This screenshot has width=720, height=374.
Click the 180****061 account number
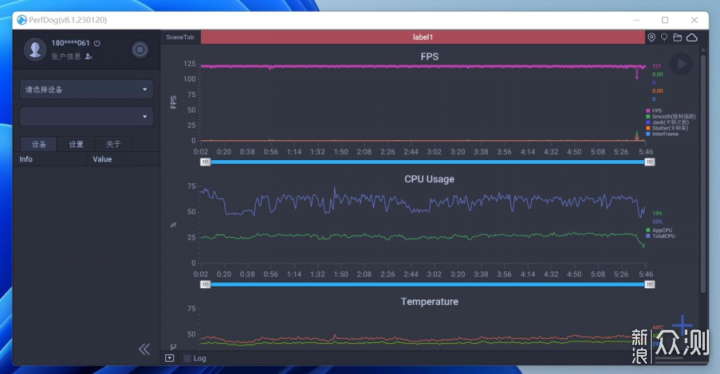point(70,43)
